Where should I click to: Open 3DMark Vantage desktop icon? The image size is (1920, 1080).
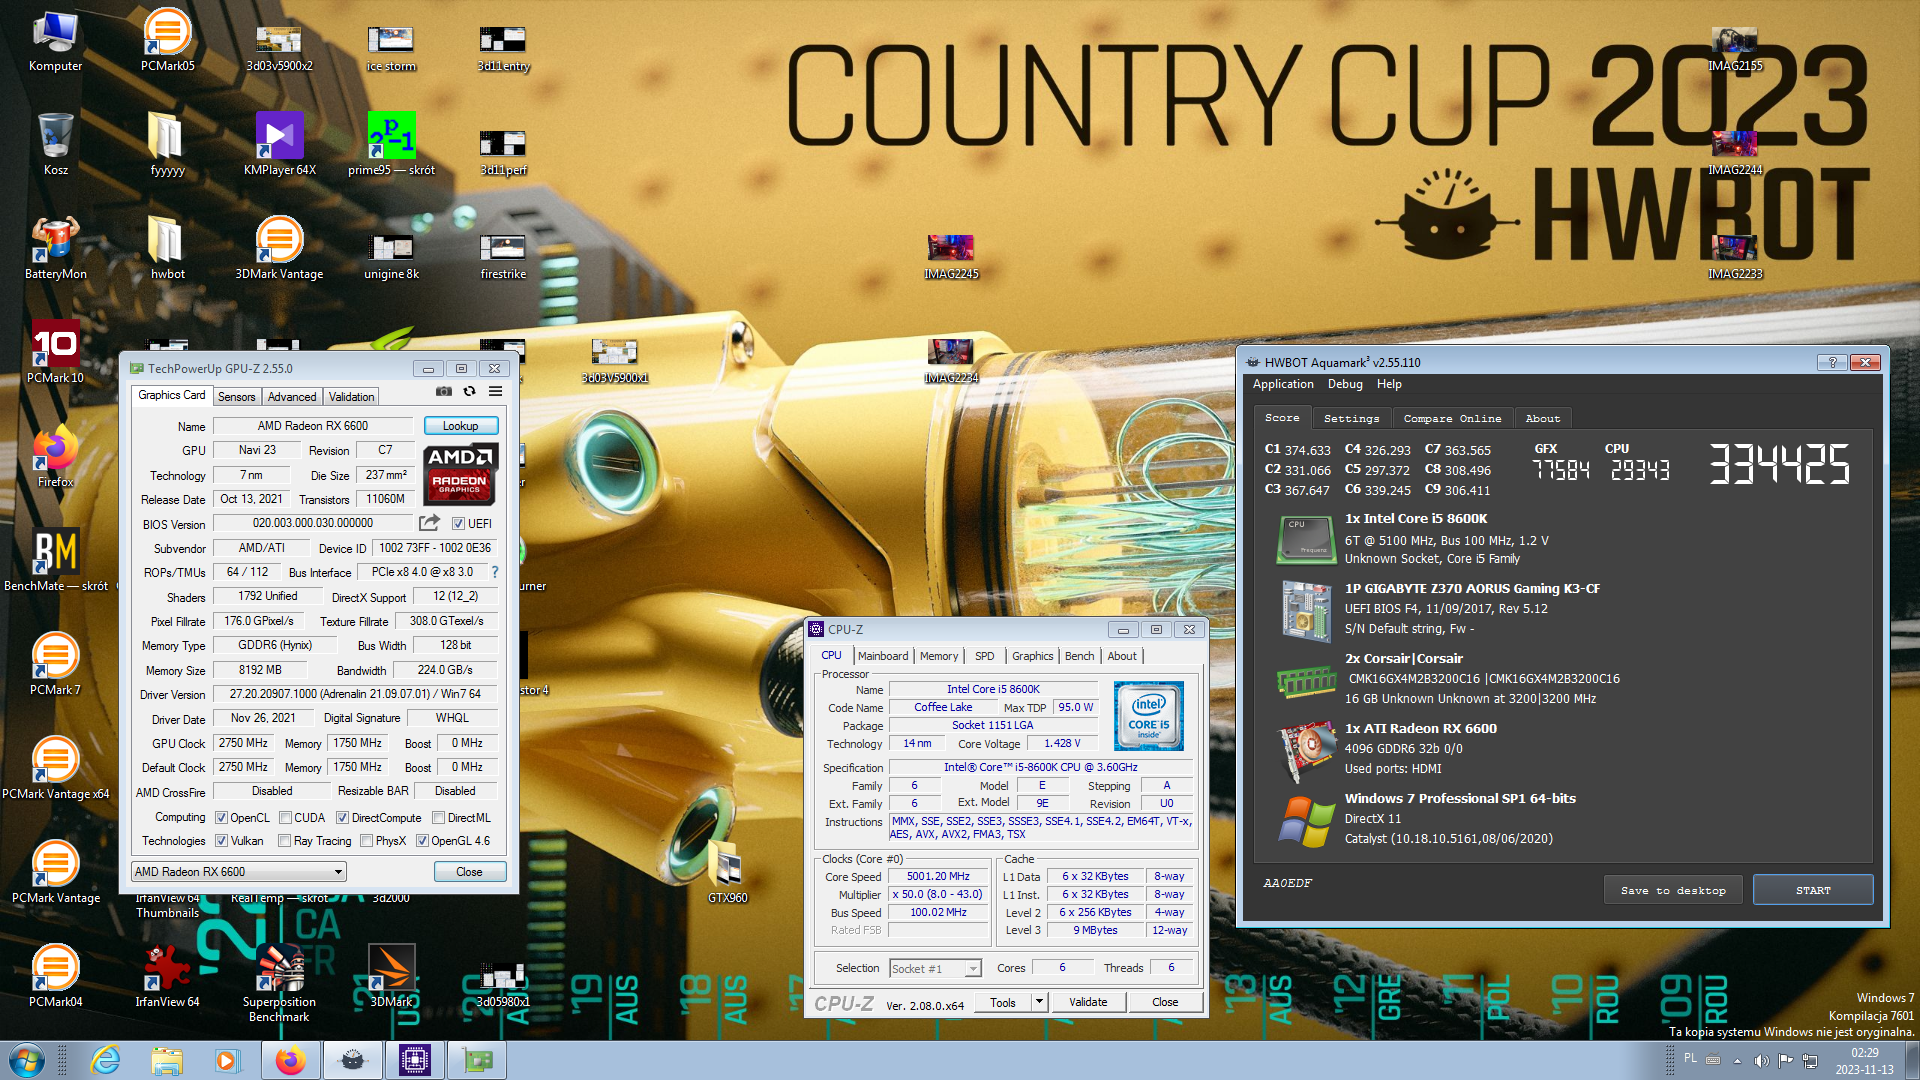pos(279,248)
